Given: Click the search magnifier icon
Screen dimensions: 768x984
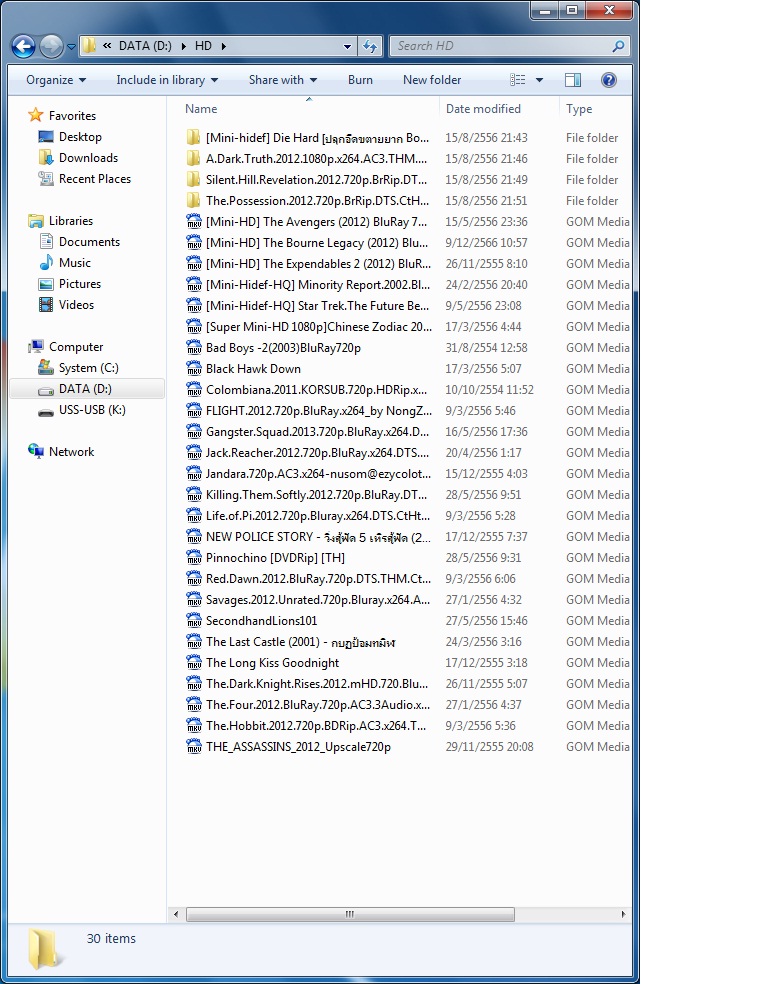Looking at the screenshot, I should pyautogui.click(x=618, y=46).
